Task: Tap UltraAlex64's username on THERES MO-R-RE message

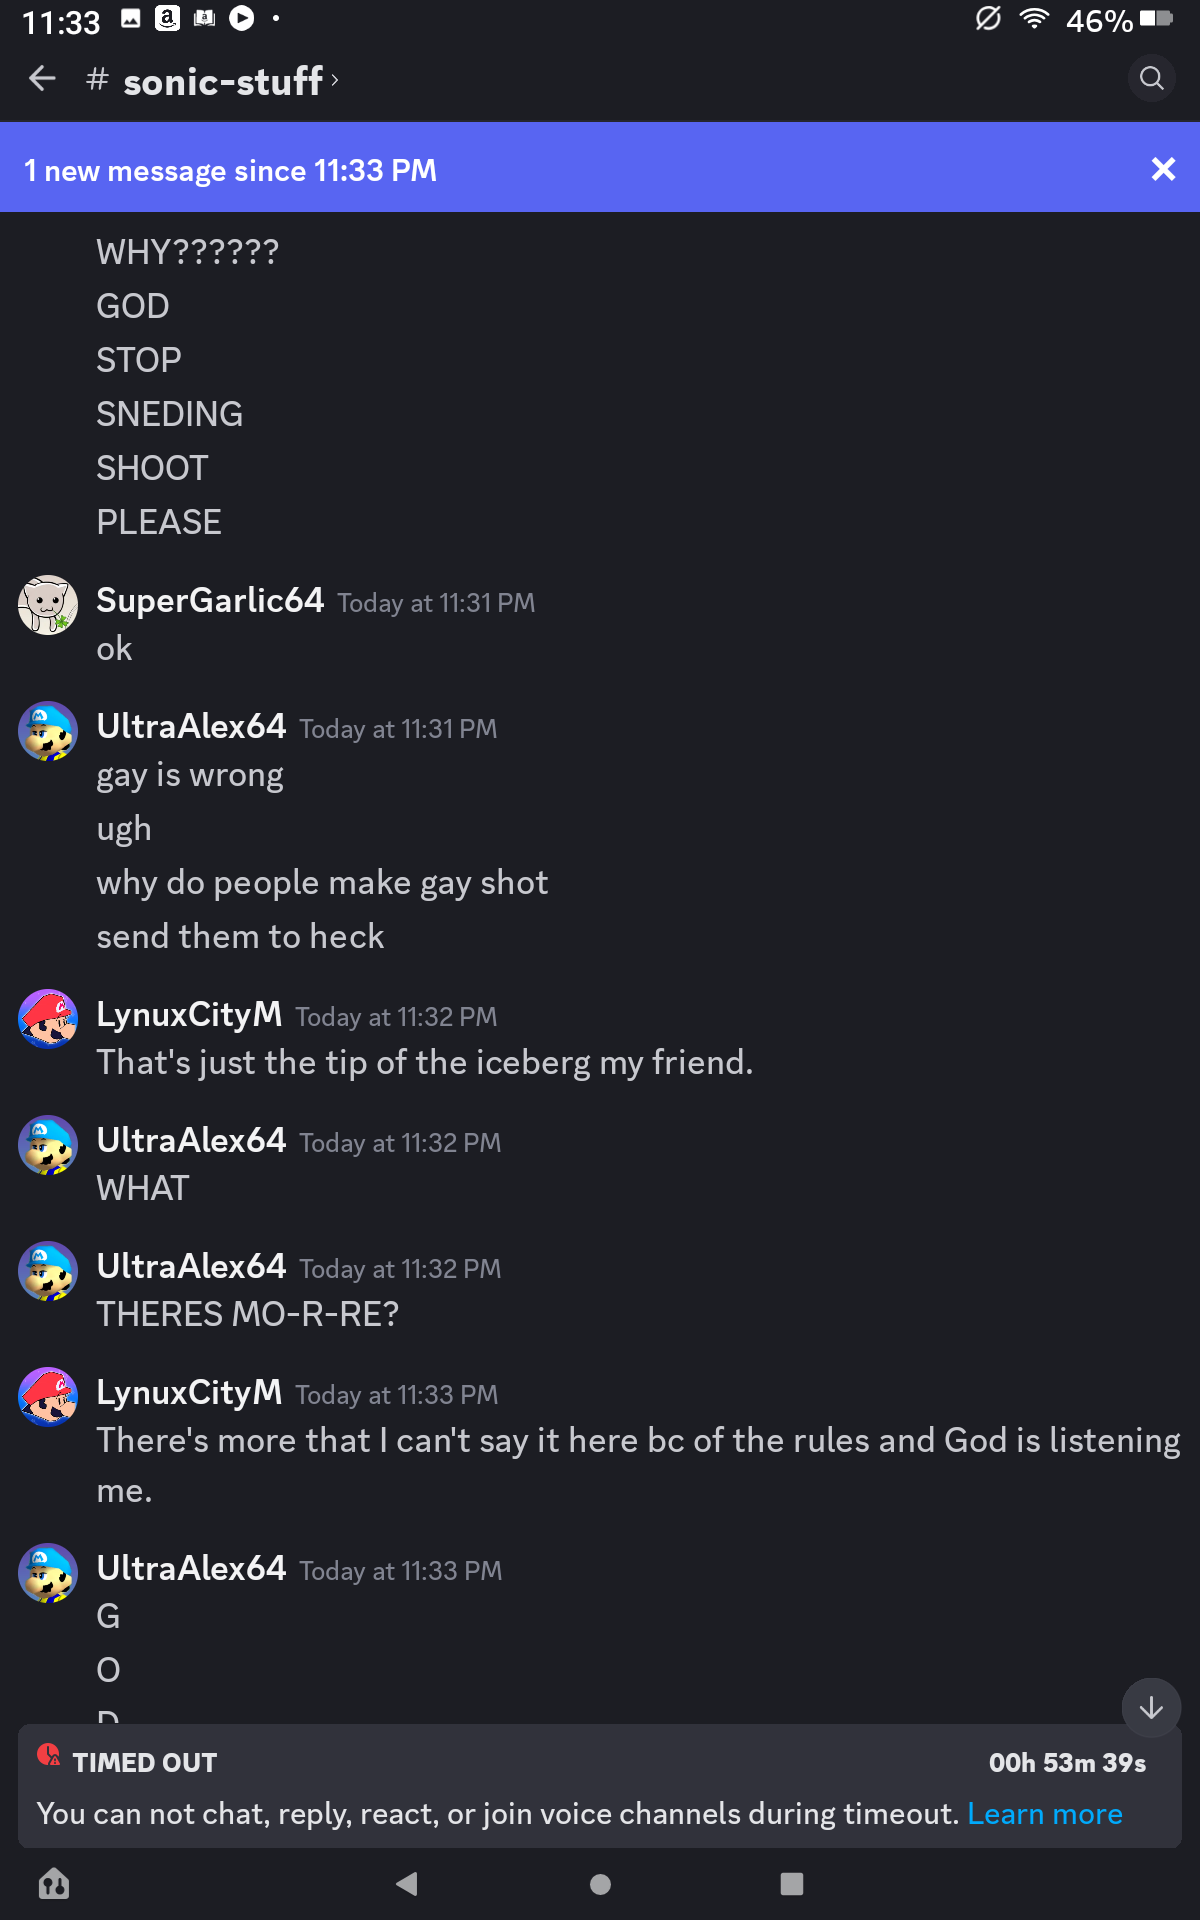Action: point(191,1266)
